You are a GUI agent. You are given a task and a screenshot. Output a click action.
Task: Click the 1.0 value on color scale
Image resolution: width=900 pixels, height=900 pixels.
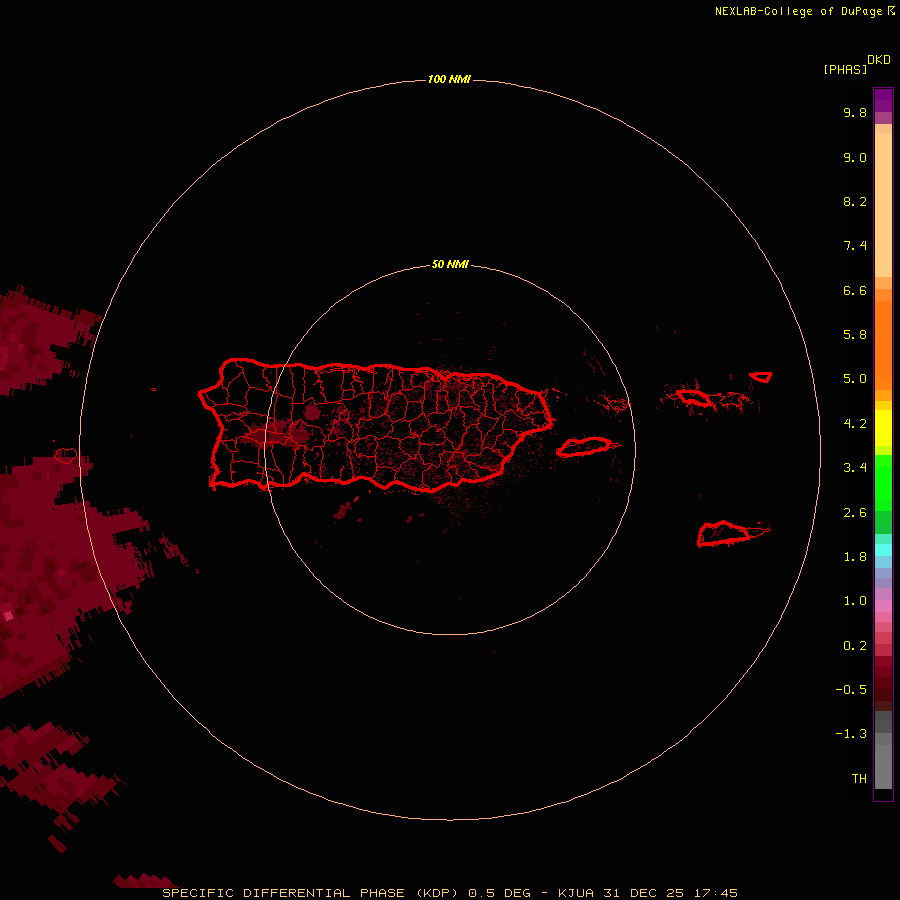[x=855, y=601]
